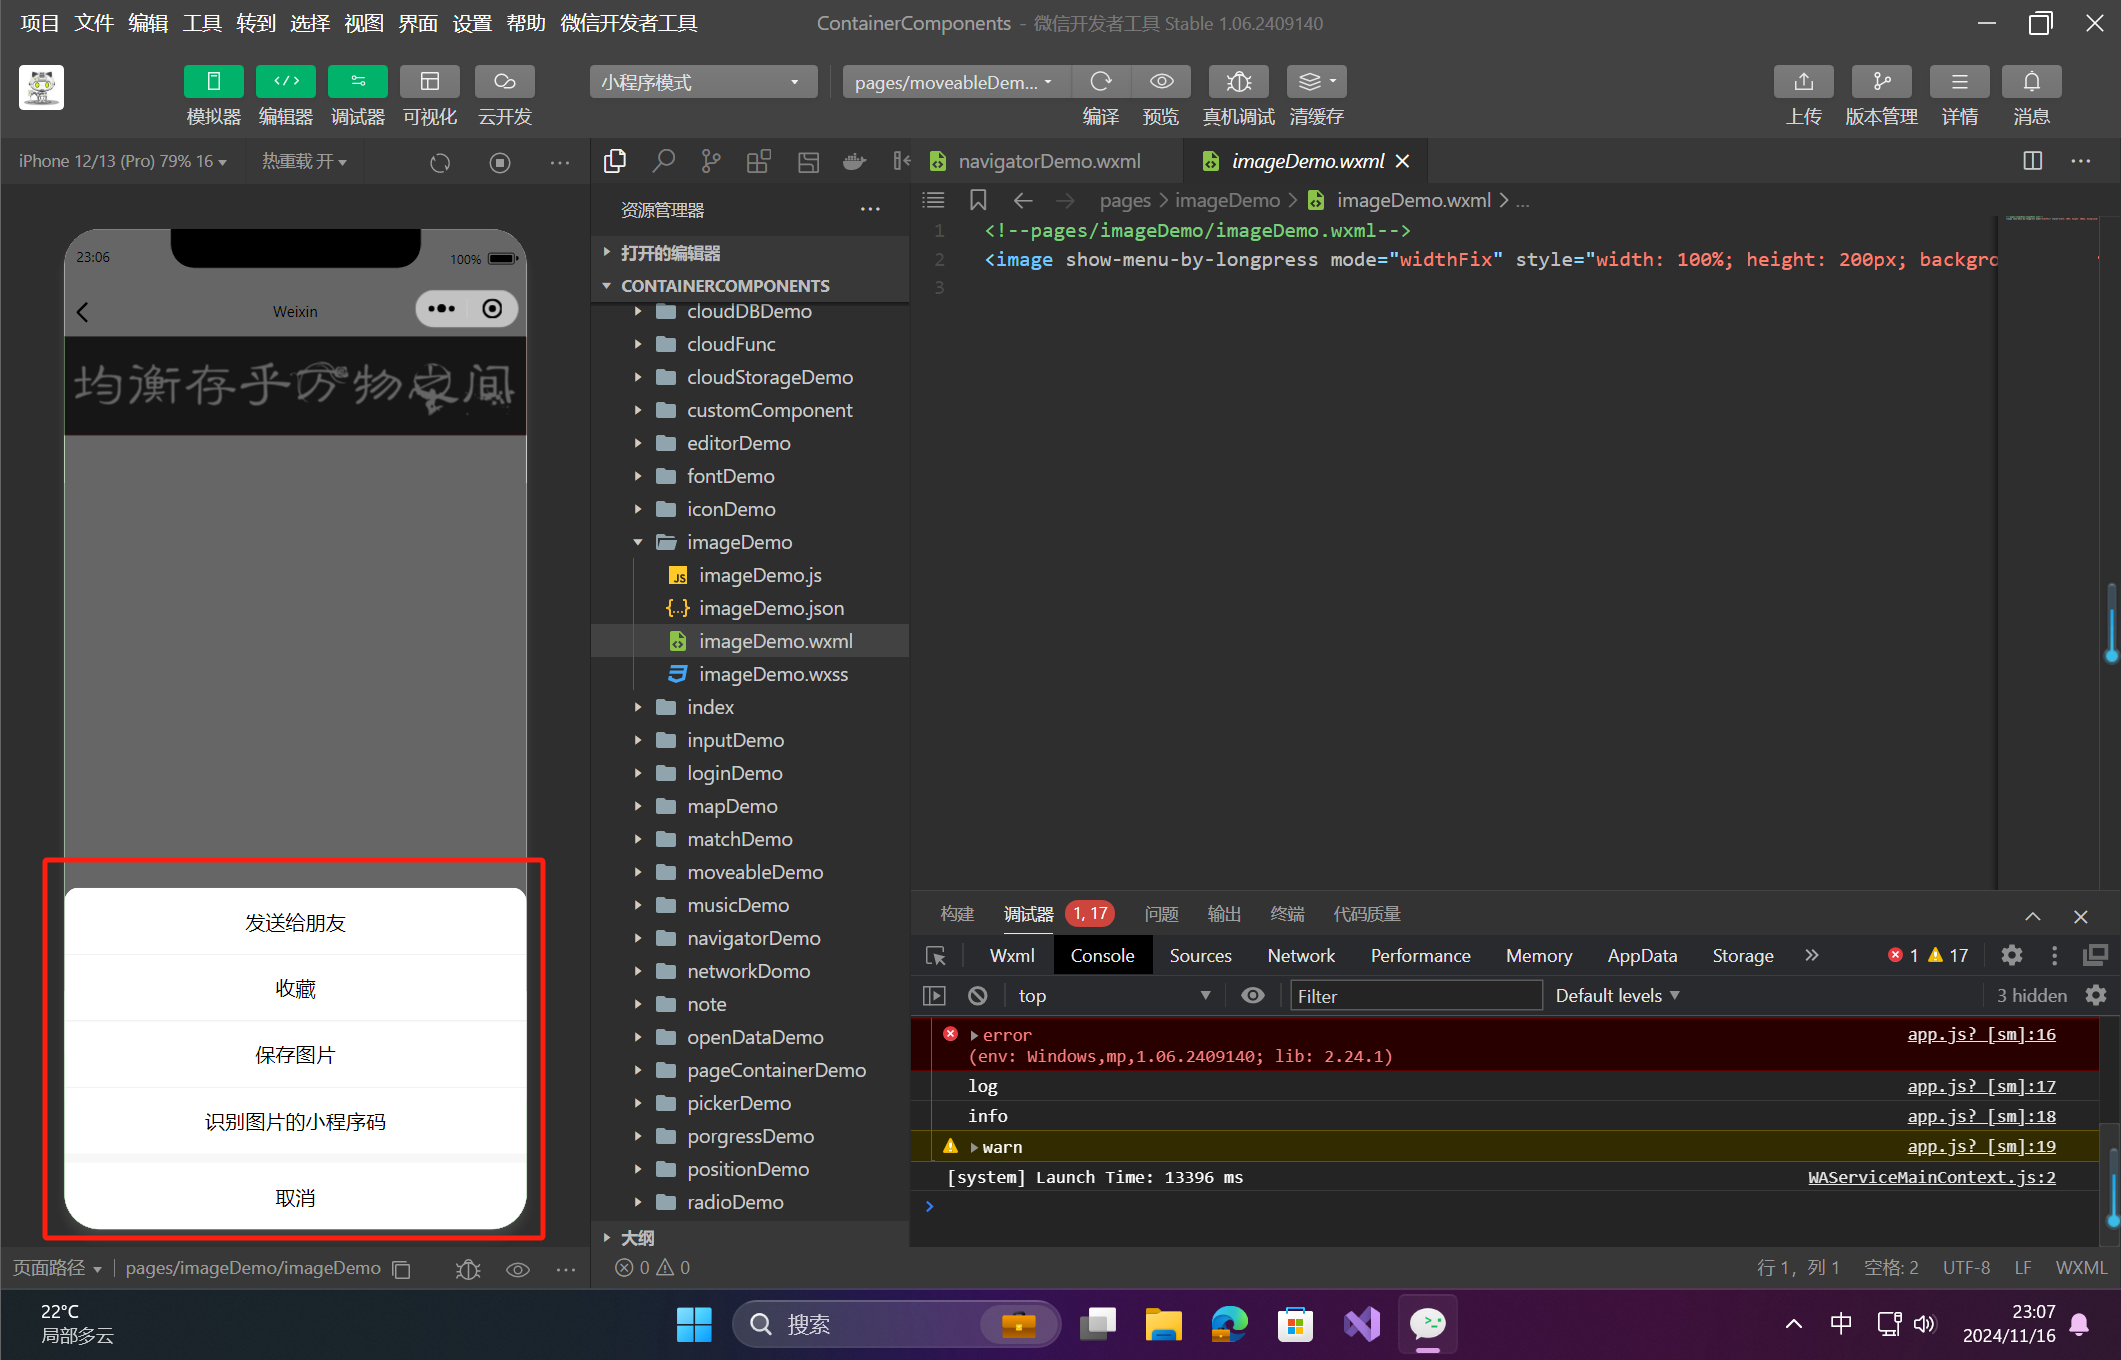The height and width of the screenshot is (1360, 2121).
Task: Expand the inputDemo folder
Action: click(735, 740)
